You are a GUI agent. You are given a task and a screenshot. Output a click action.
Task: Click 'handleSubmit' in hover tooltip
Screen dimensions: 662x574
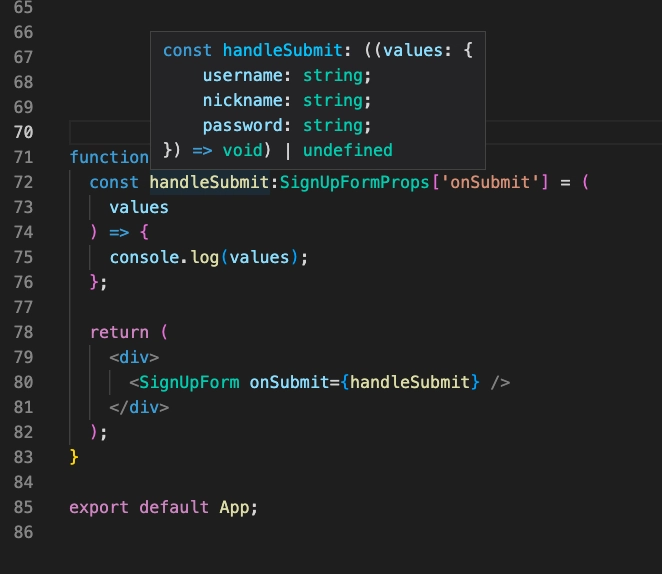[x=282, y=50]
